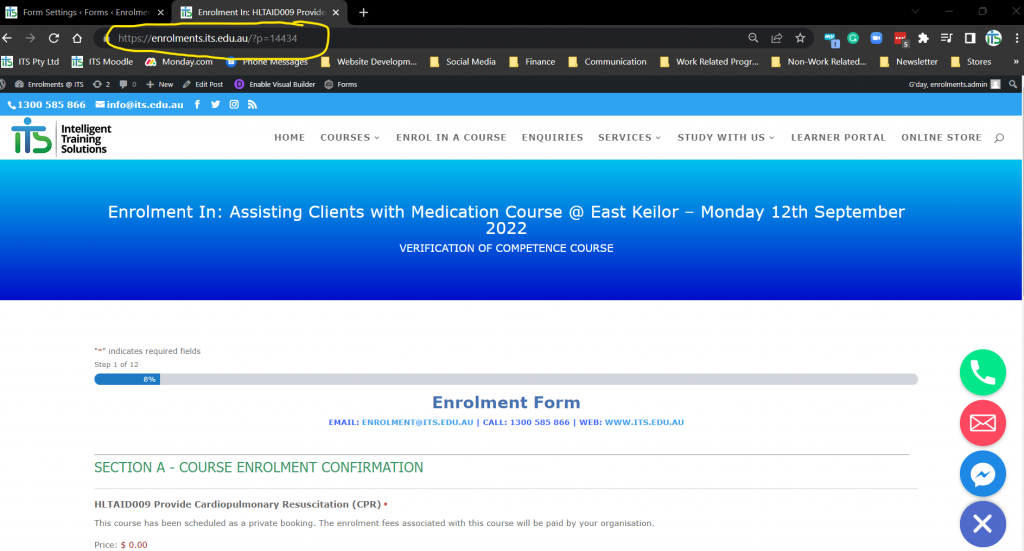Switch to the Form Settings browser tab

coord(86,12)
